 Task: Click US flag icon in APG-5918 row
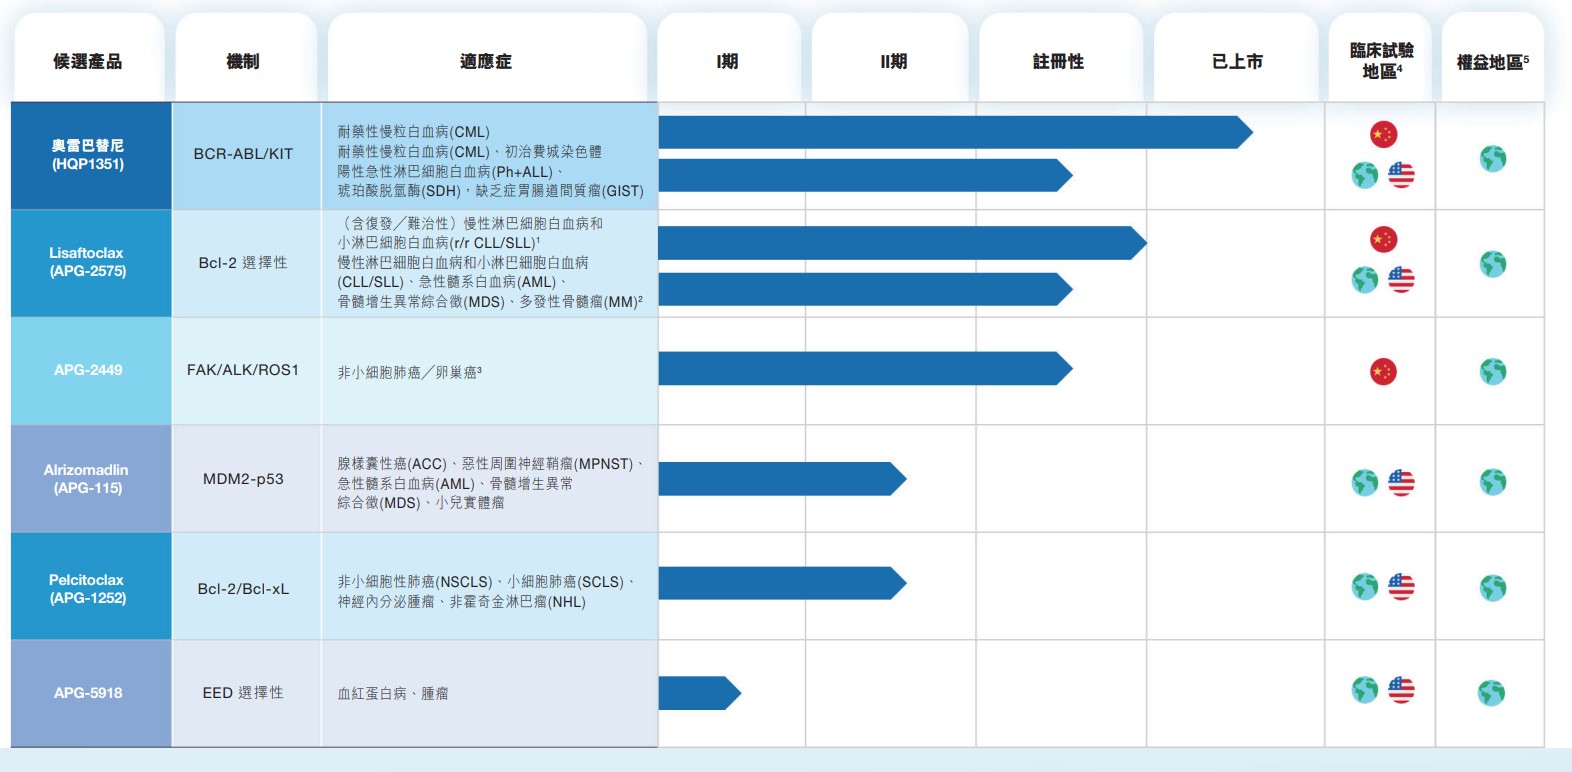coord(1401,690)
